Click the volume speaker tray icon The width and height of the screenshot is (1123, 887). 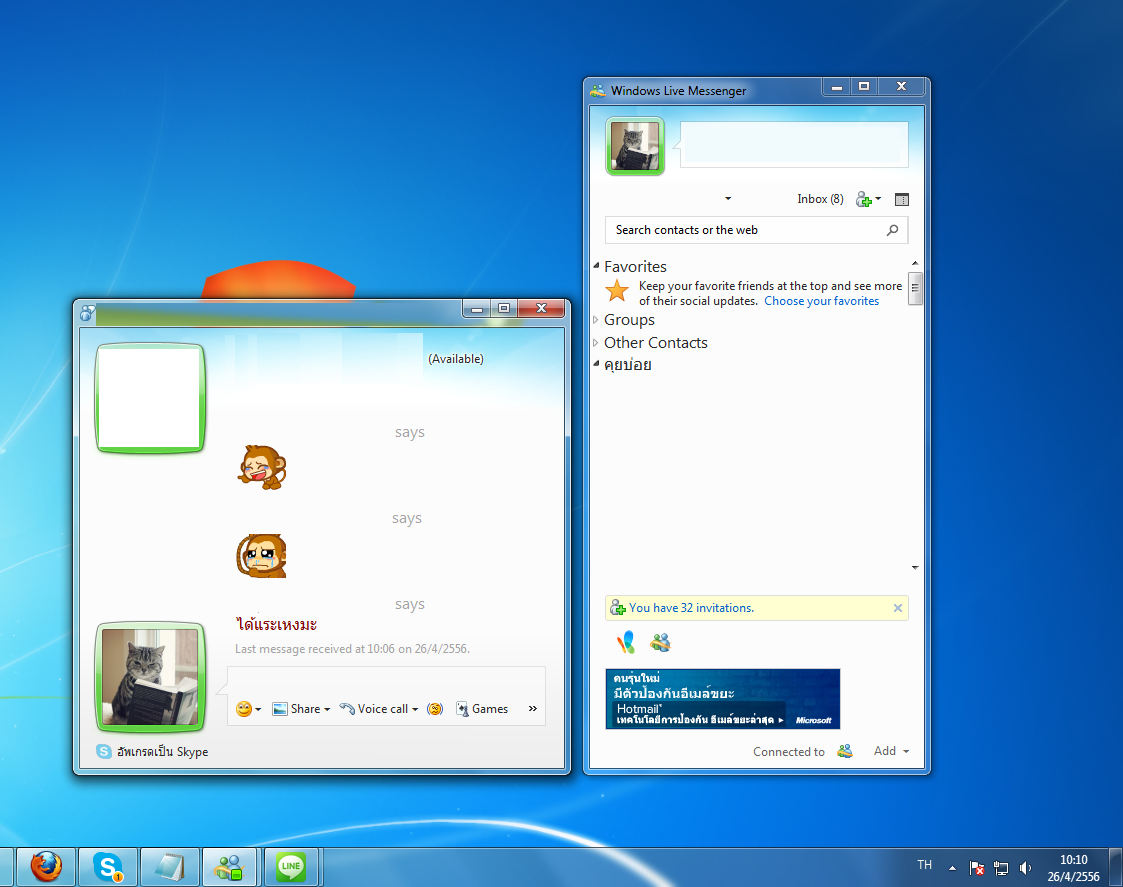click(x=1026, y=868)
